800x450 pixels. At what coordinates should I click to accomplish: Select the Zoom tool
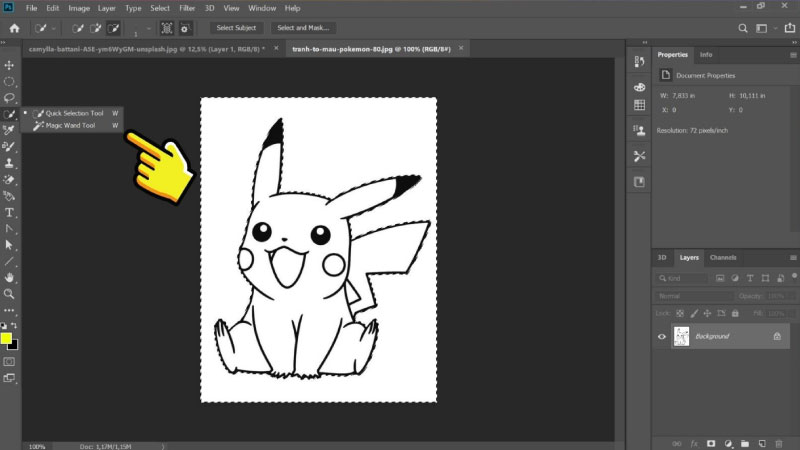click(x=9, y=294)
